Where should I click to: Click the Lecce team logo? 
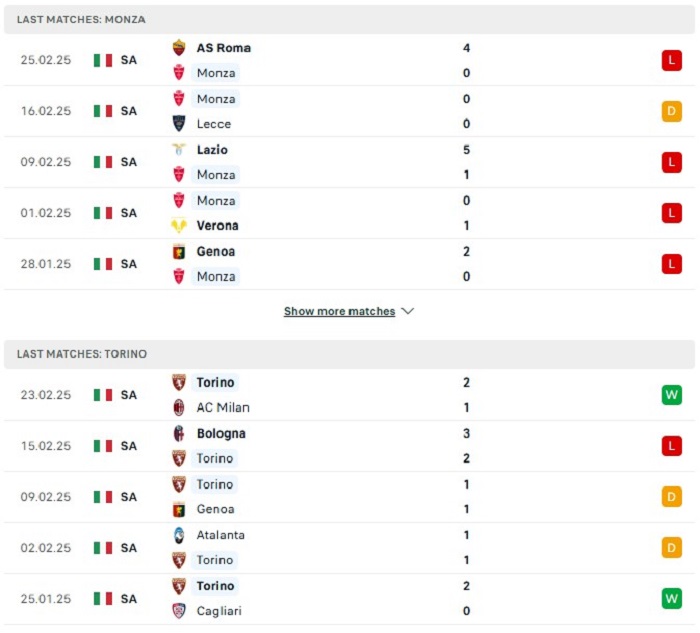[x=179, y=124]
